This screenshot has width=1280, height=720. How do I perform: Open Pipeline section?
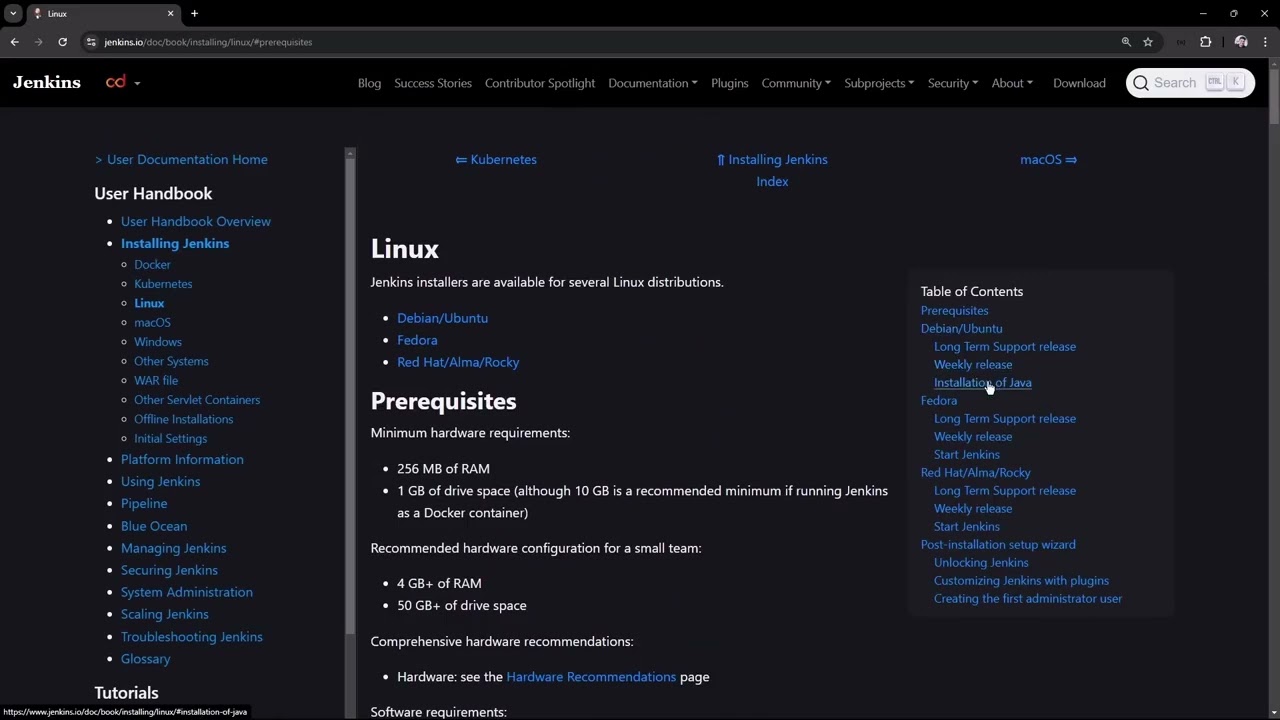coord(144,503)
